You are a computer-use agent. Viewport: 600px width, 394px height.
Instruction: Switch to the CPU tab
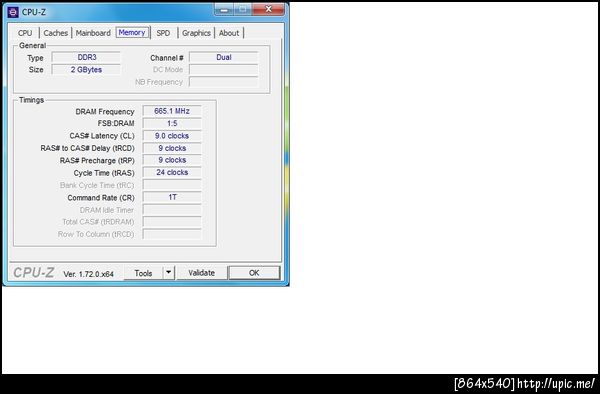pos(25,33)
